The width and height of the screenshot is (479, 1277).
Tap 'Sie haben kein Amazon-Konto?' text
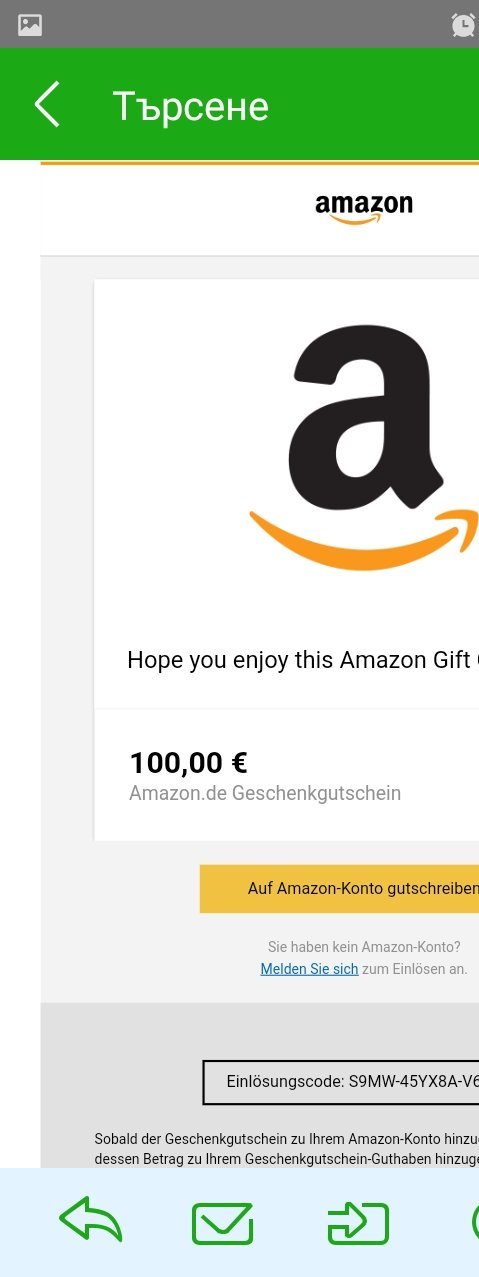point(364,947)
